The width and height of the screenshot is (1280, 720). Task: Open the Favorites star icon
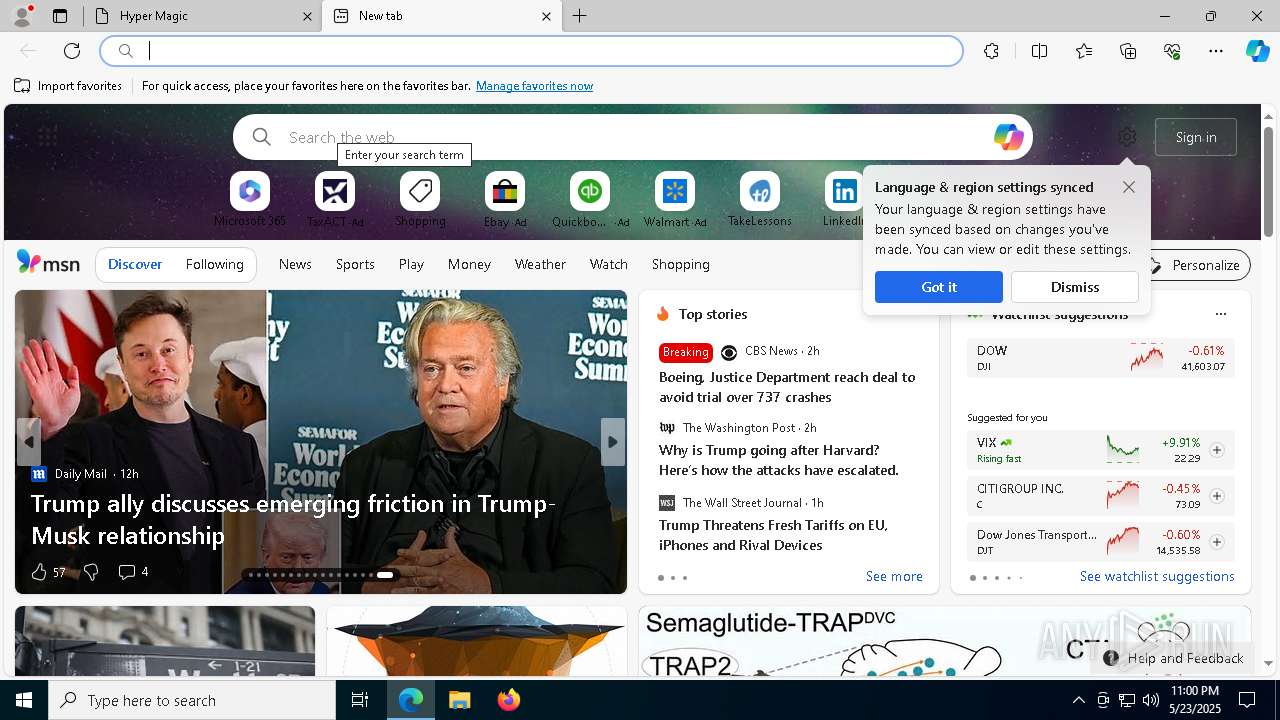click(1084, 51)
